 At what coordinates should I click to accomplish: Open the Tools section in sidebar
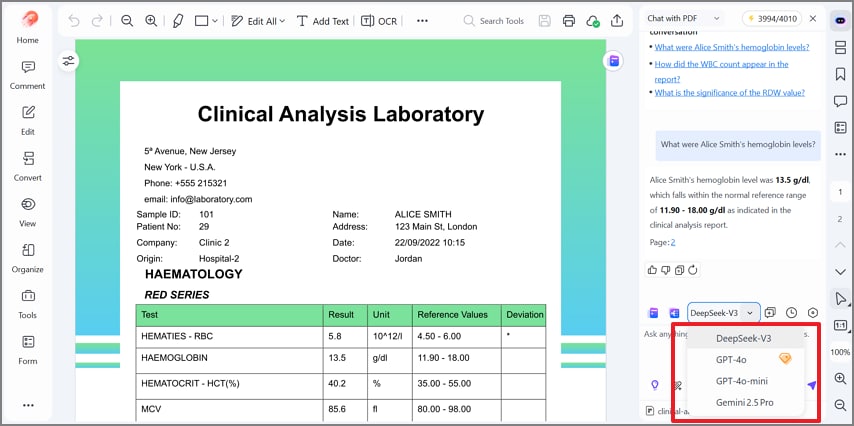click(x=28, y=303)
